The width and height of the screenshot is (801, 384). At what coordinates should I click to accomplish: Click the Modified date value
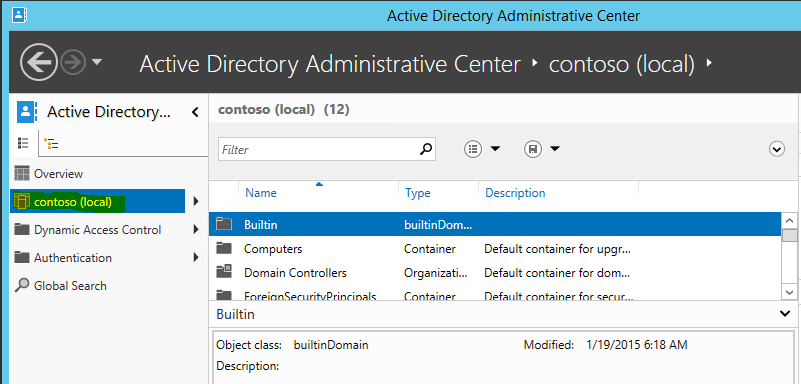click(637, 345)
